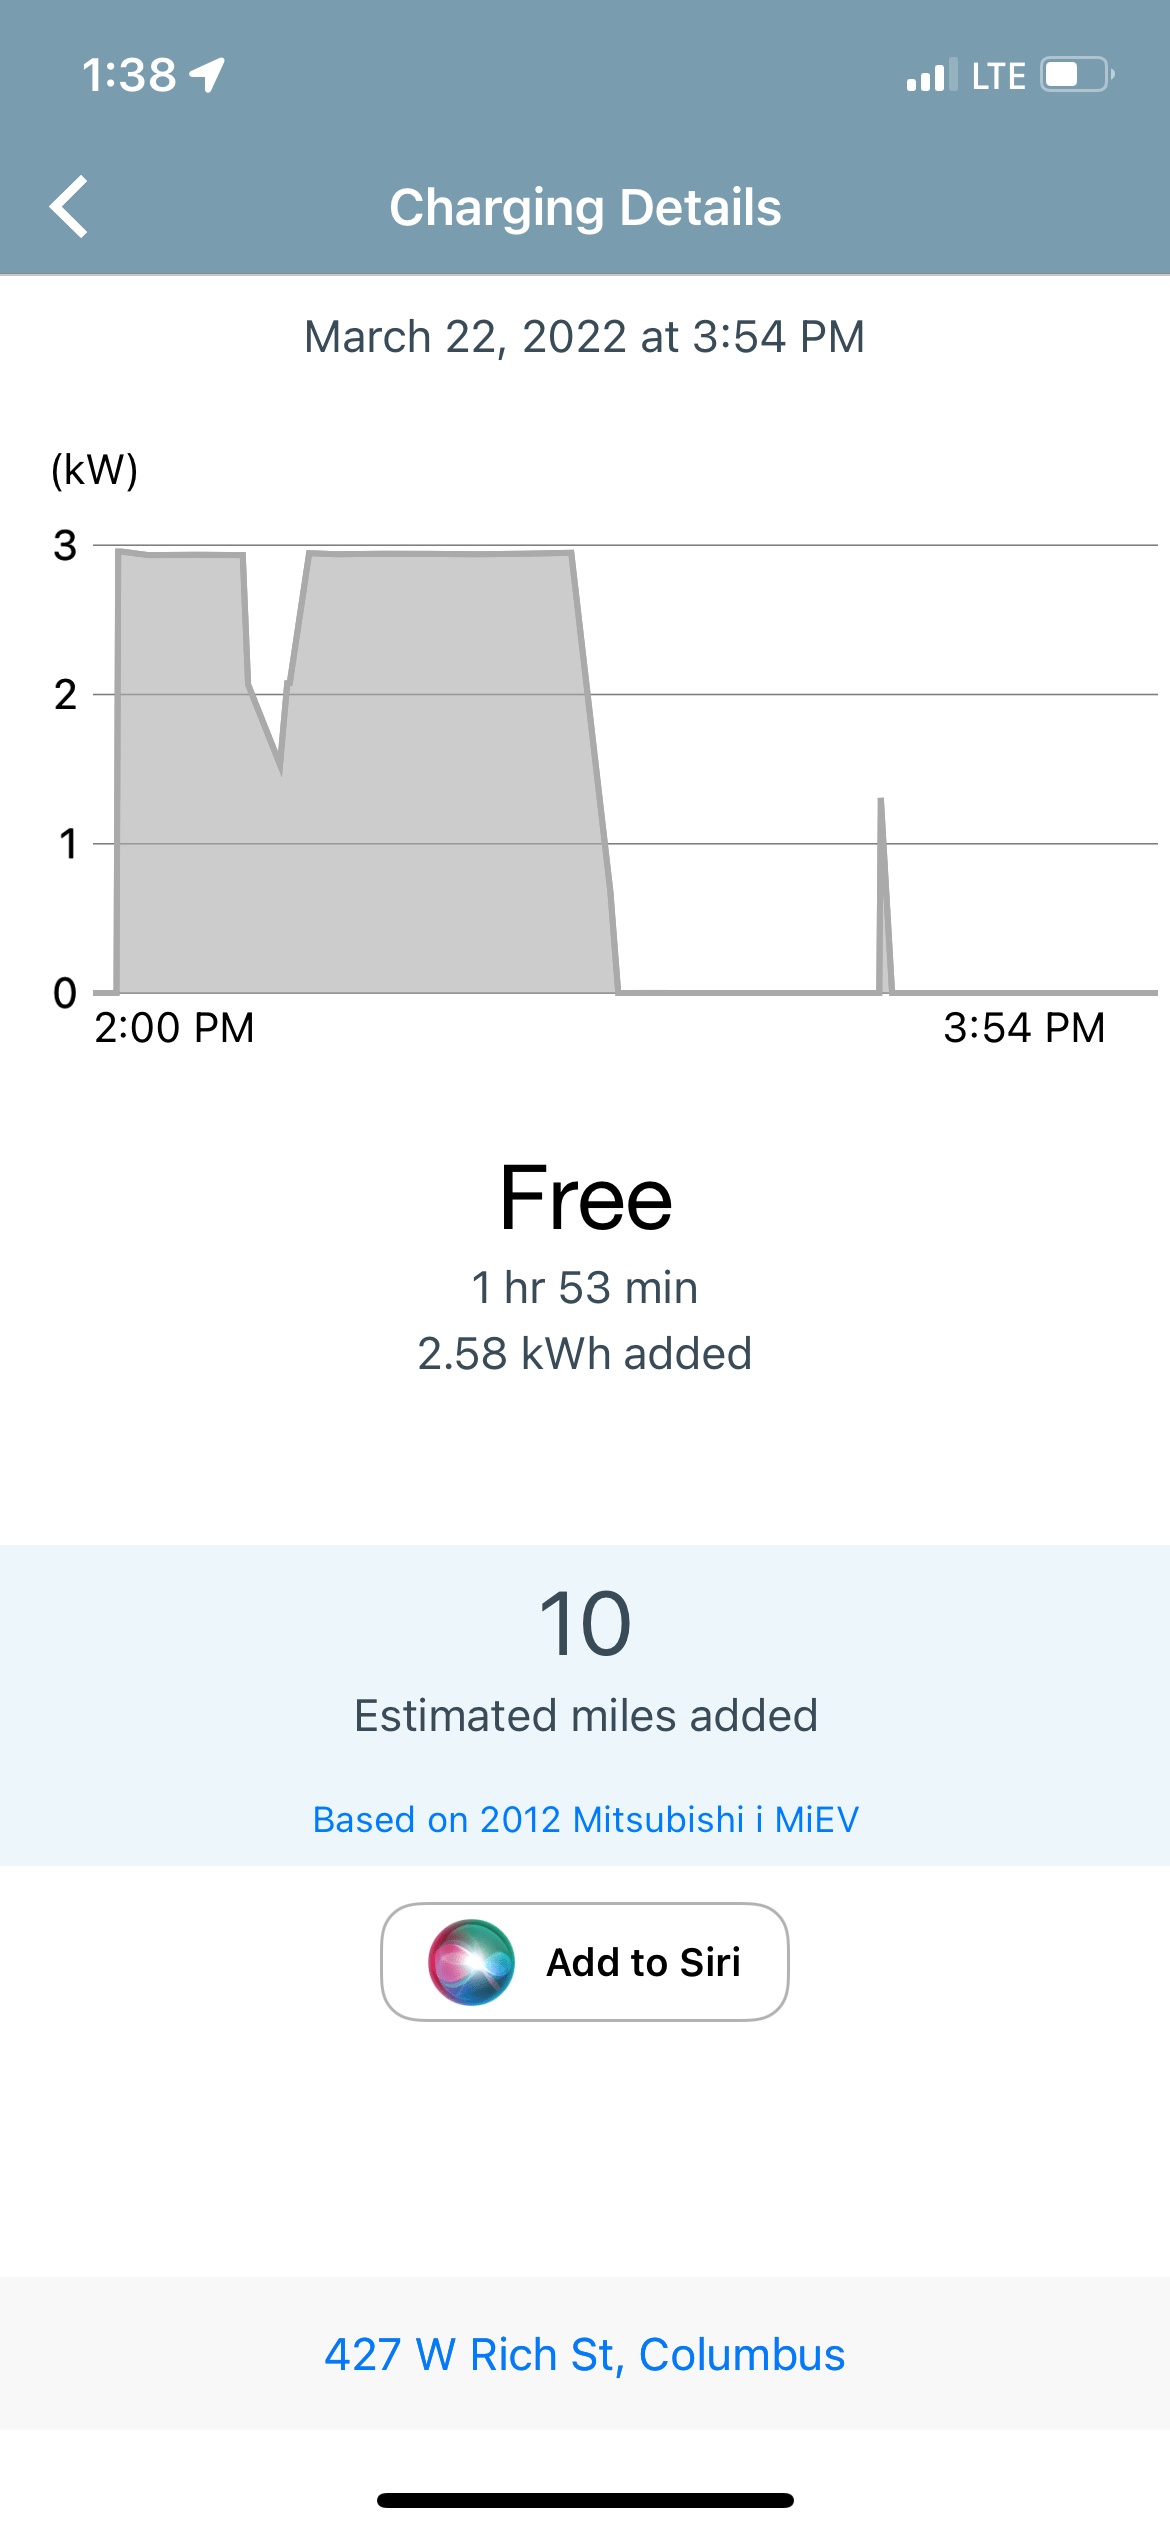The height and width of the screenshot is (2532, 1170).
Task: Open the Based on 2012 Mitsubishi i MiEV link
Action: pos(585,1819)
